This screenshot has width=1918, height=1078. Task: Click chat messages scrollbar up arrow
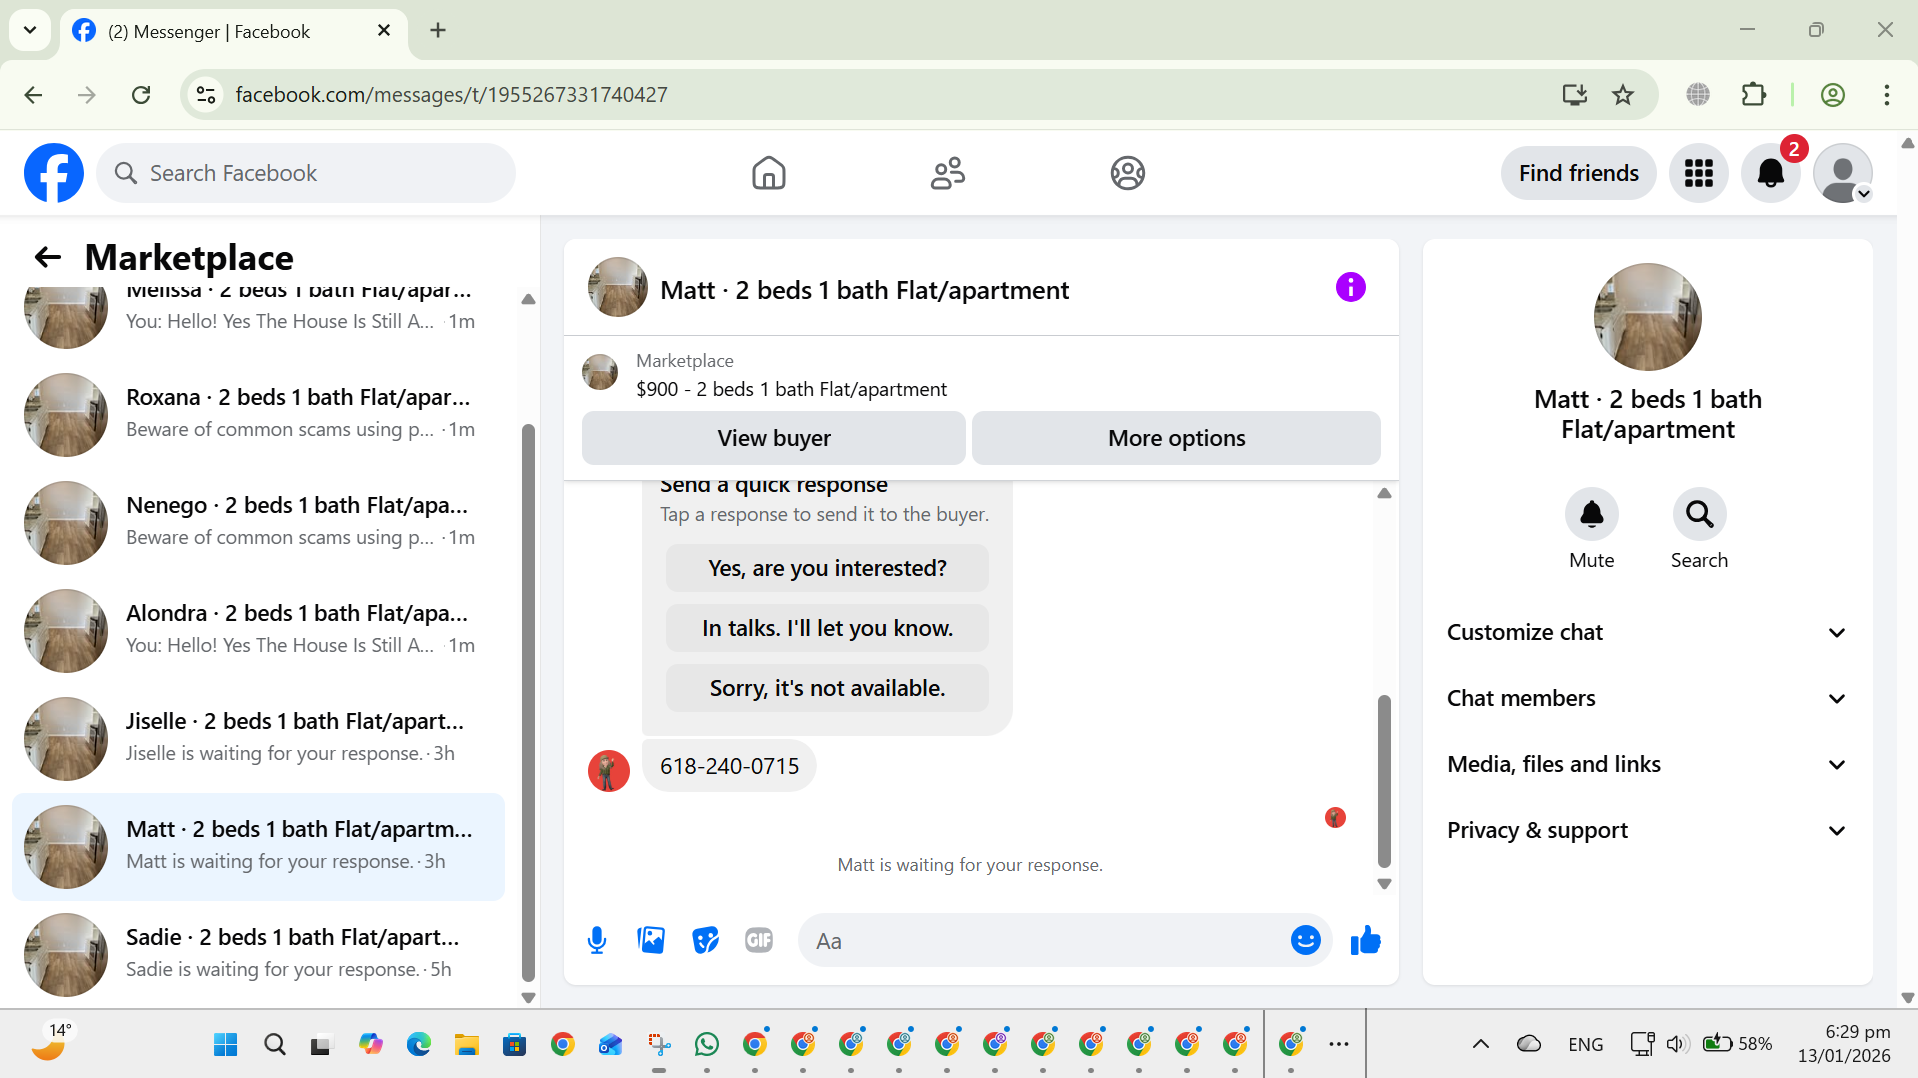point(1384,493)
